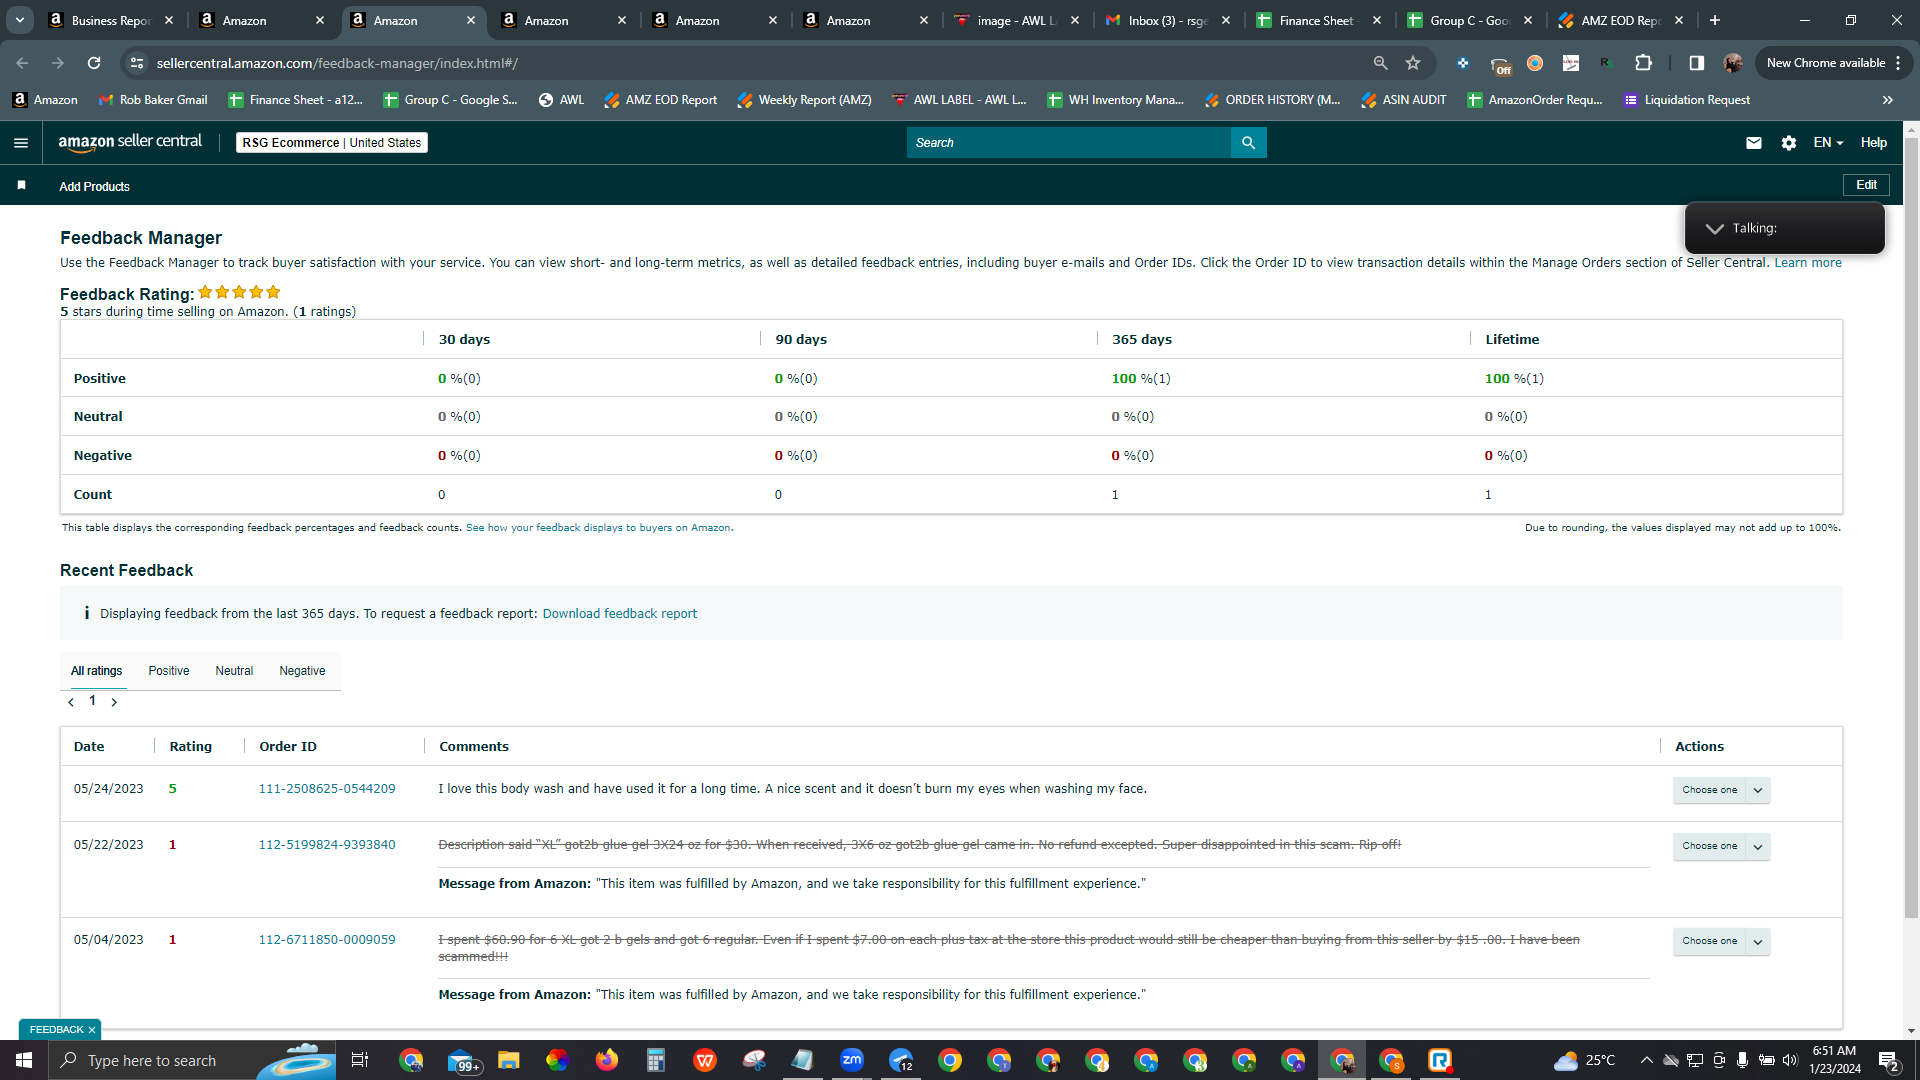Open the Windows Start menu
The height and width of the screenshot is (1080, 1920).
(24, 1060)
